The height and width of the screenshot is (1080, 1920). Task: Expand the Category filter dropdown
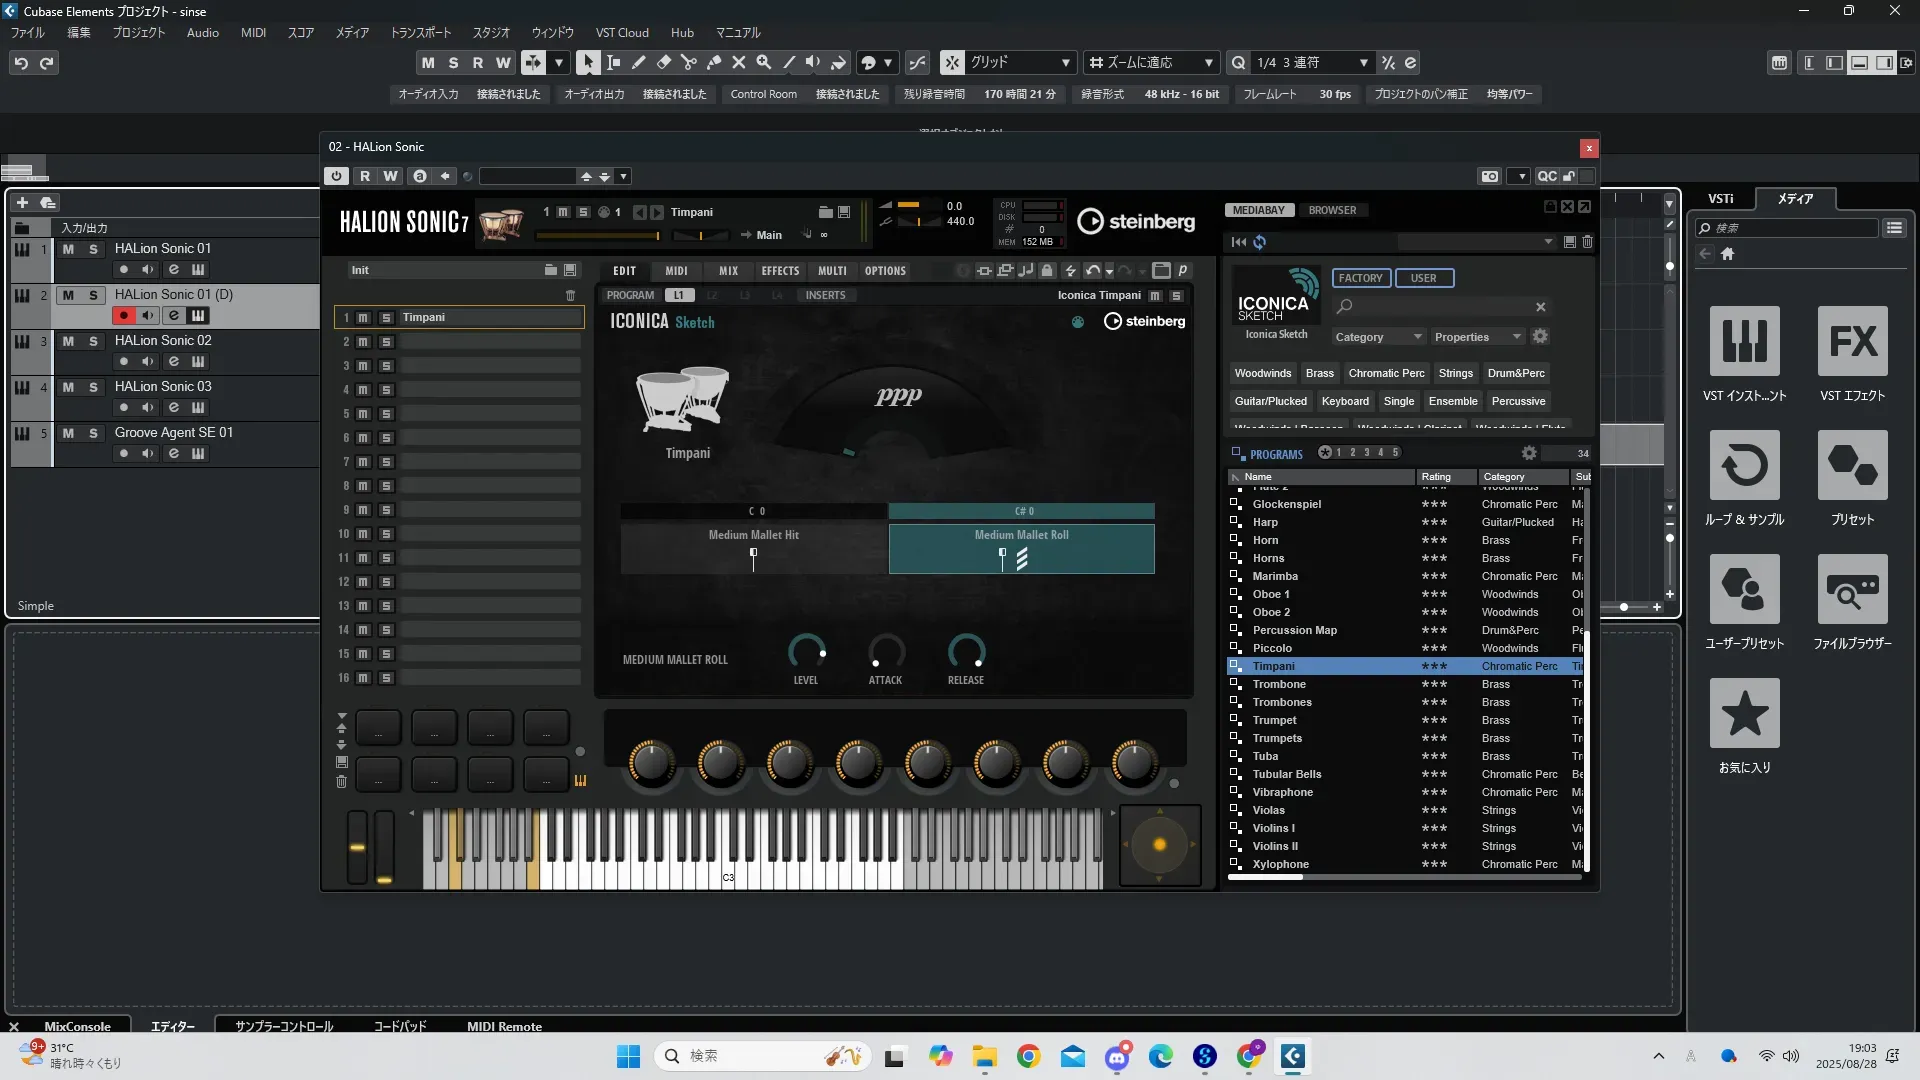[1378, 337]
